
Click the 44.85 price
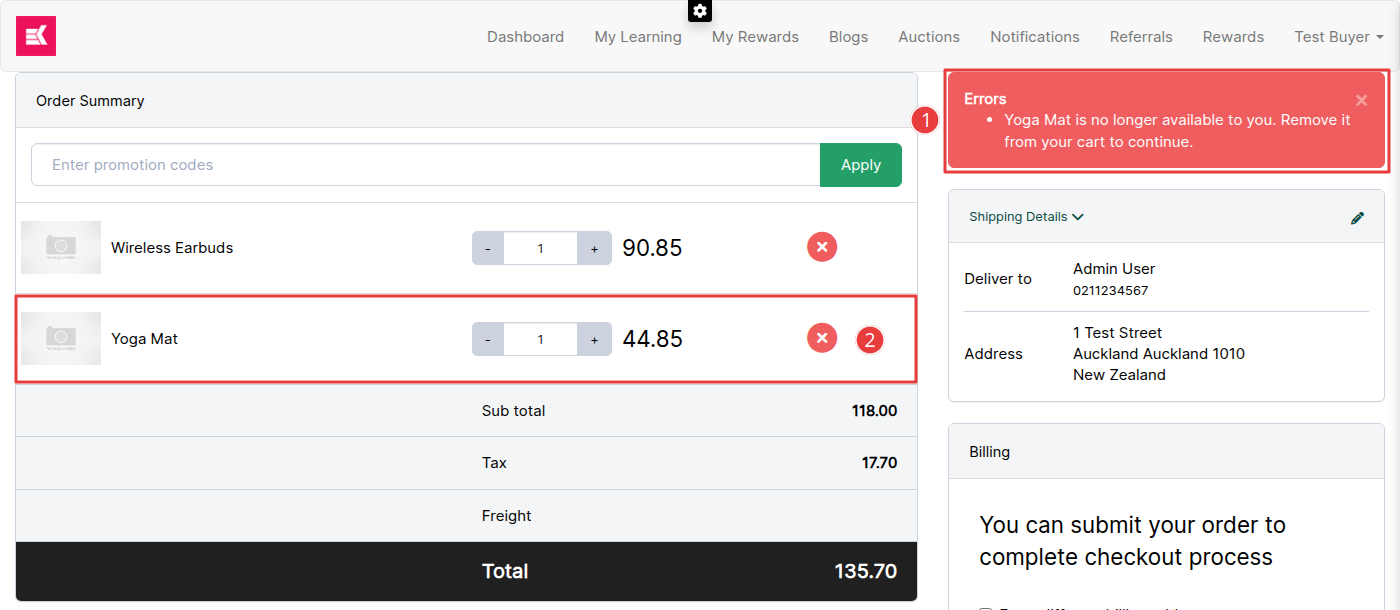click(652, 339)
